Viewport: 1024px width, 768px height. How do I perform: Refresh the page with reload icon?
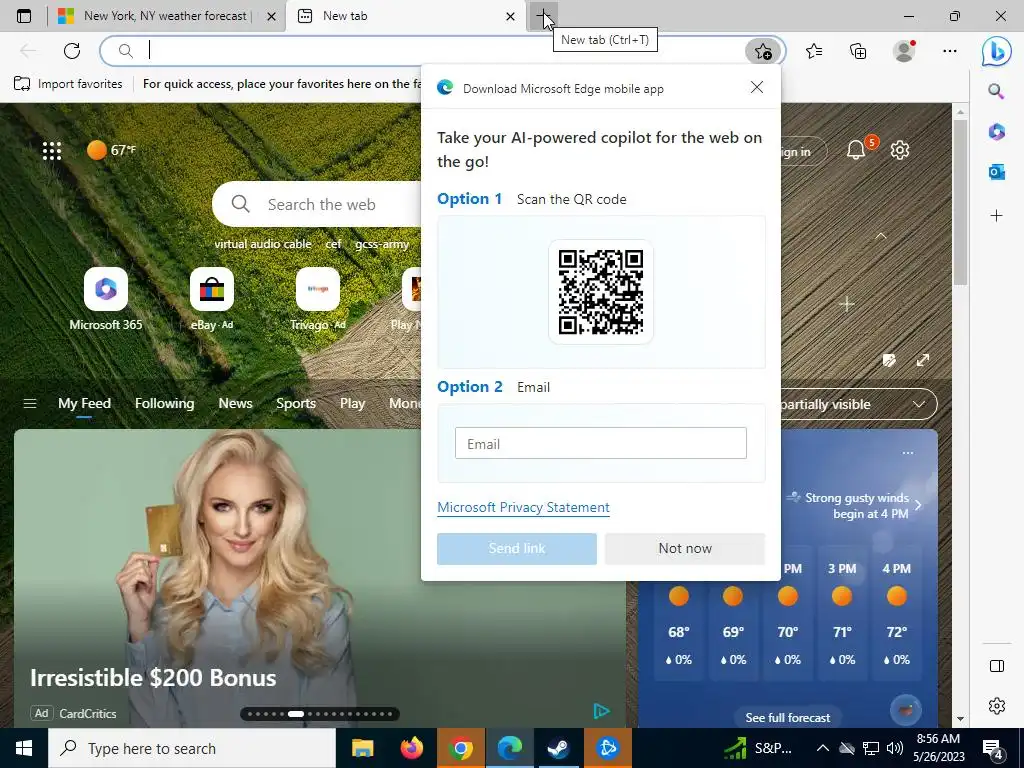[72, 51]
